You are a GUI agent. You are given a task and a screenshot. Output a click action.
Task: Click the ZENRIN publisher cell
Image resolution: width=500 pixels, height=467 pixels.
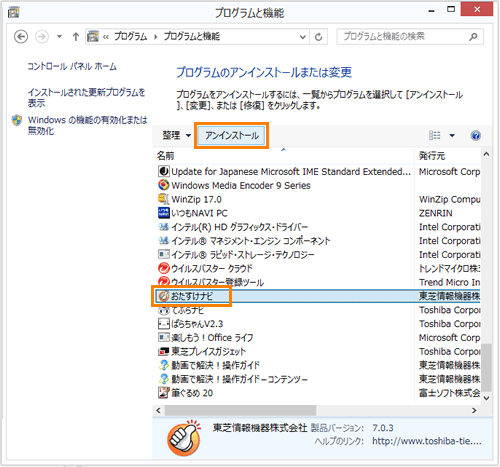[x=436, y=213]
